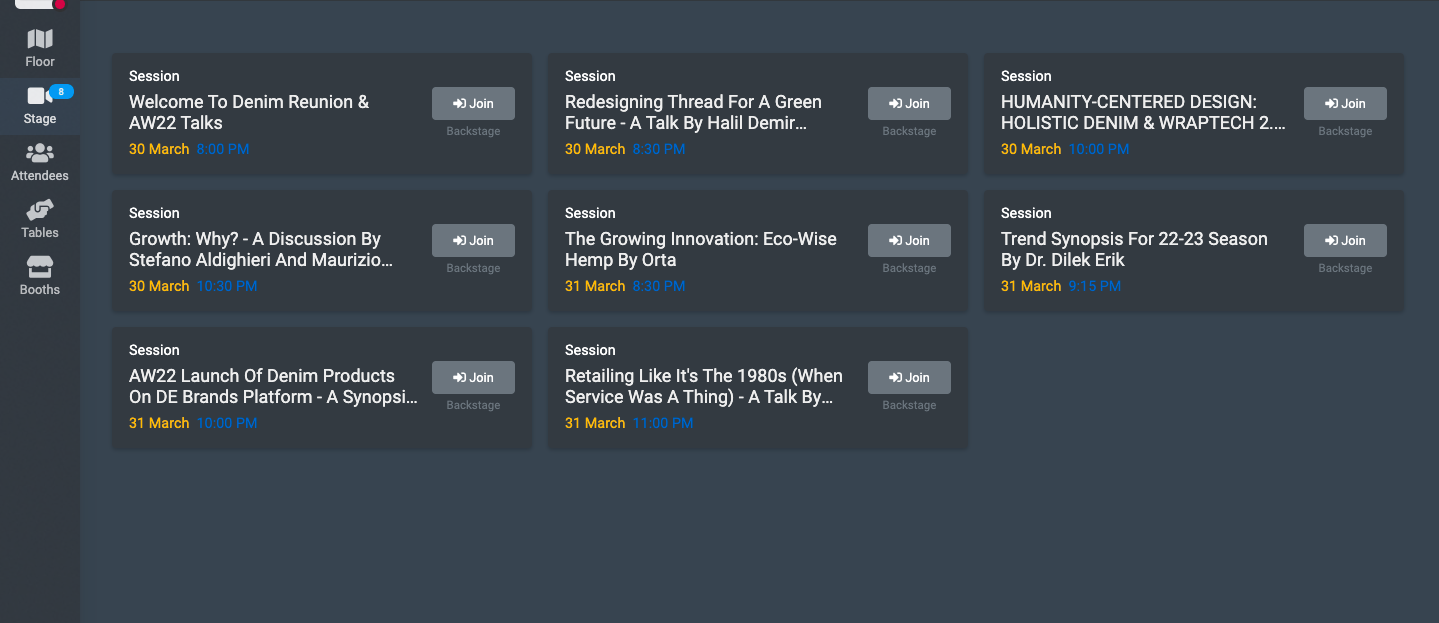Click Backstage link under Trend Synopsis session
Viewport: 1439px width, 623px height.
(1345, 268)
